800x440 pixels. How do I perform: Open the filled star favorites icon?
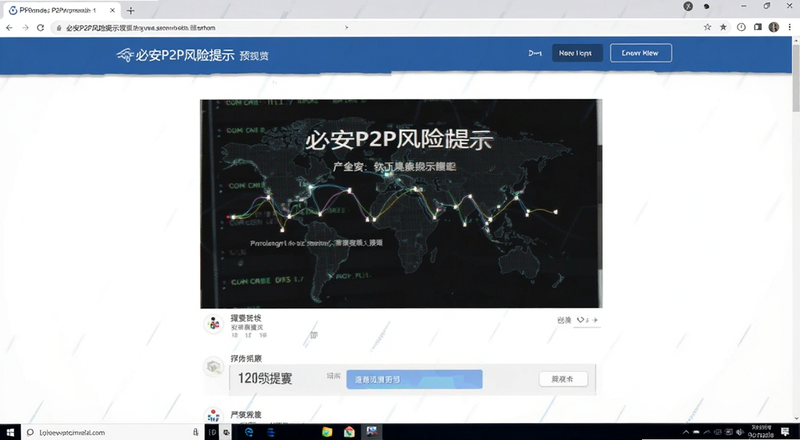723,27
